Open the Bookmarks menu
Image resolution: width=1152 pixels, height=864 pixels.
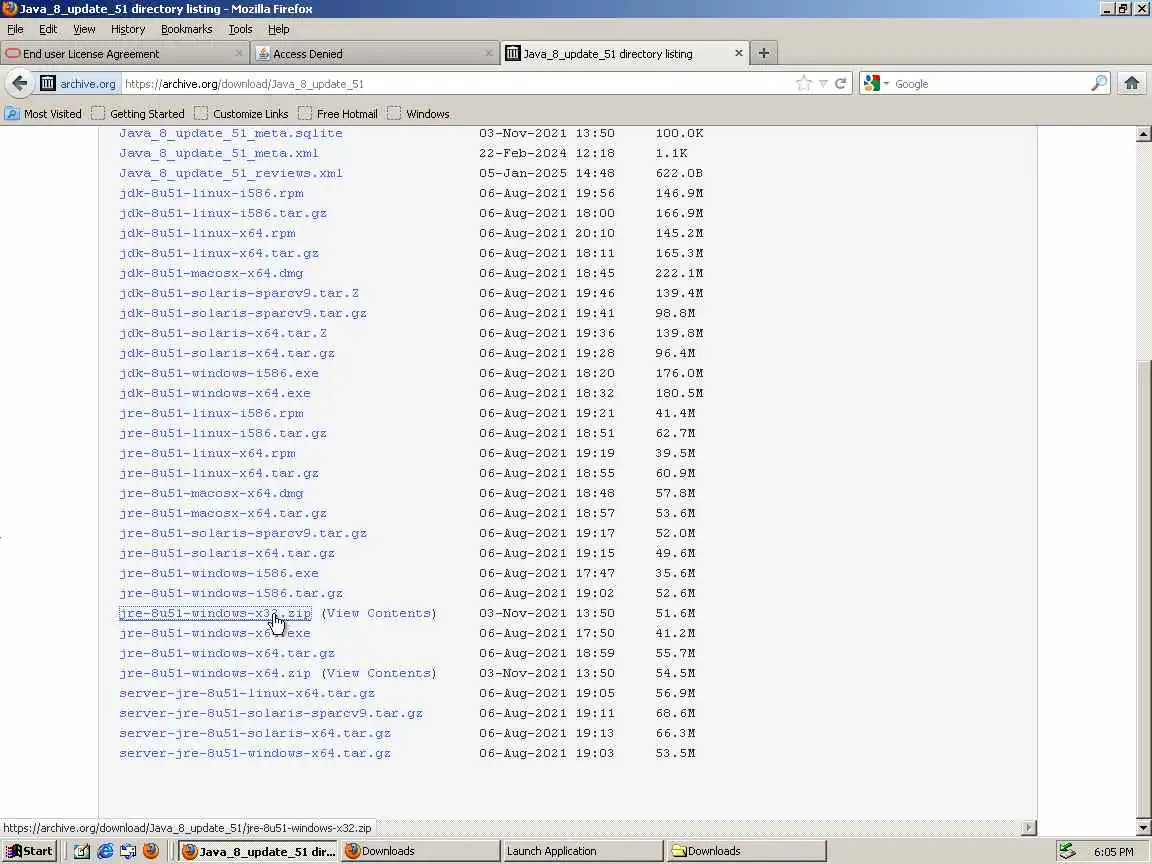[187, 29]
